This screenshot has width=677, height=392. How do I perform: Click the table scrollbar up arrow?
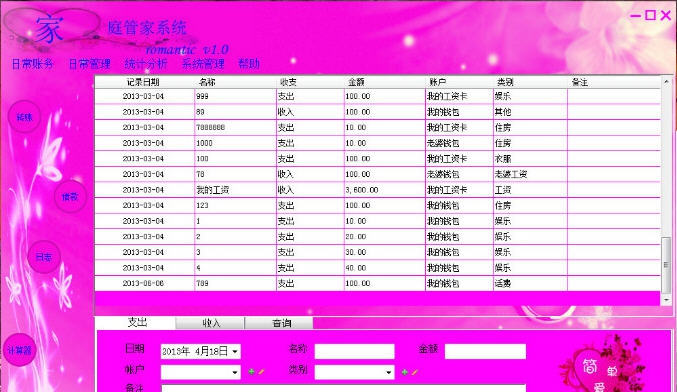(666, 82)
